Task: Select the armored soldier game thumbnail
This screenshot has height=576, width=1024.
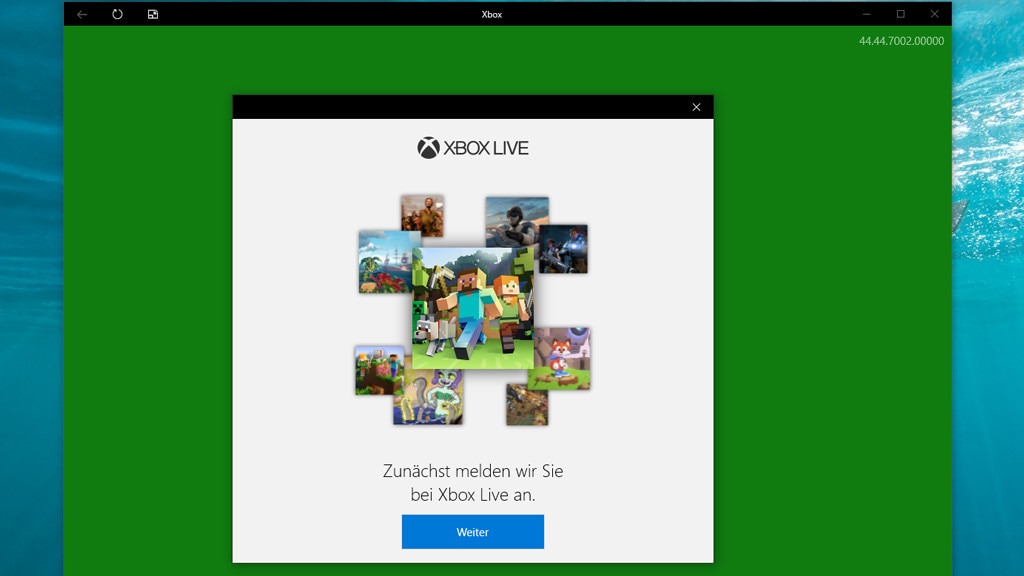Action: (564, 249)
